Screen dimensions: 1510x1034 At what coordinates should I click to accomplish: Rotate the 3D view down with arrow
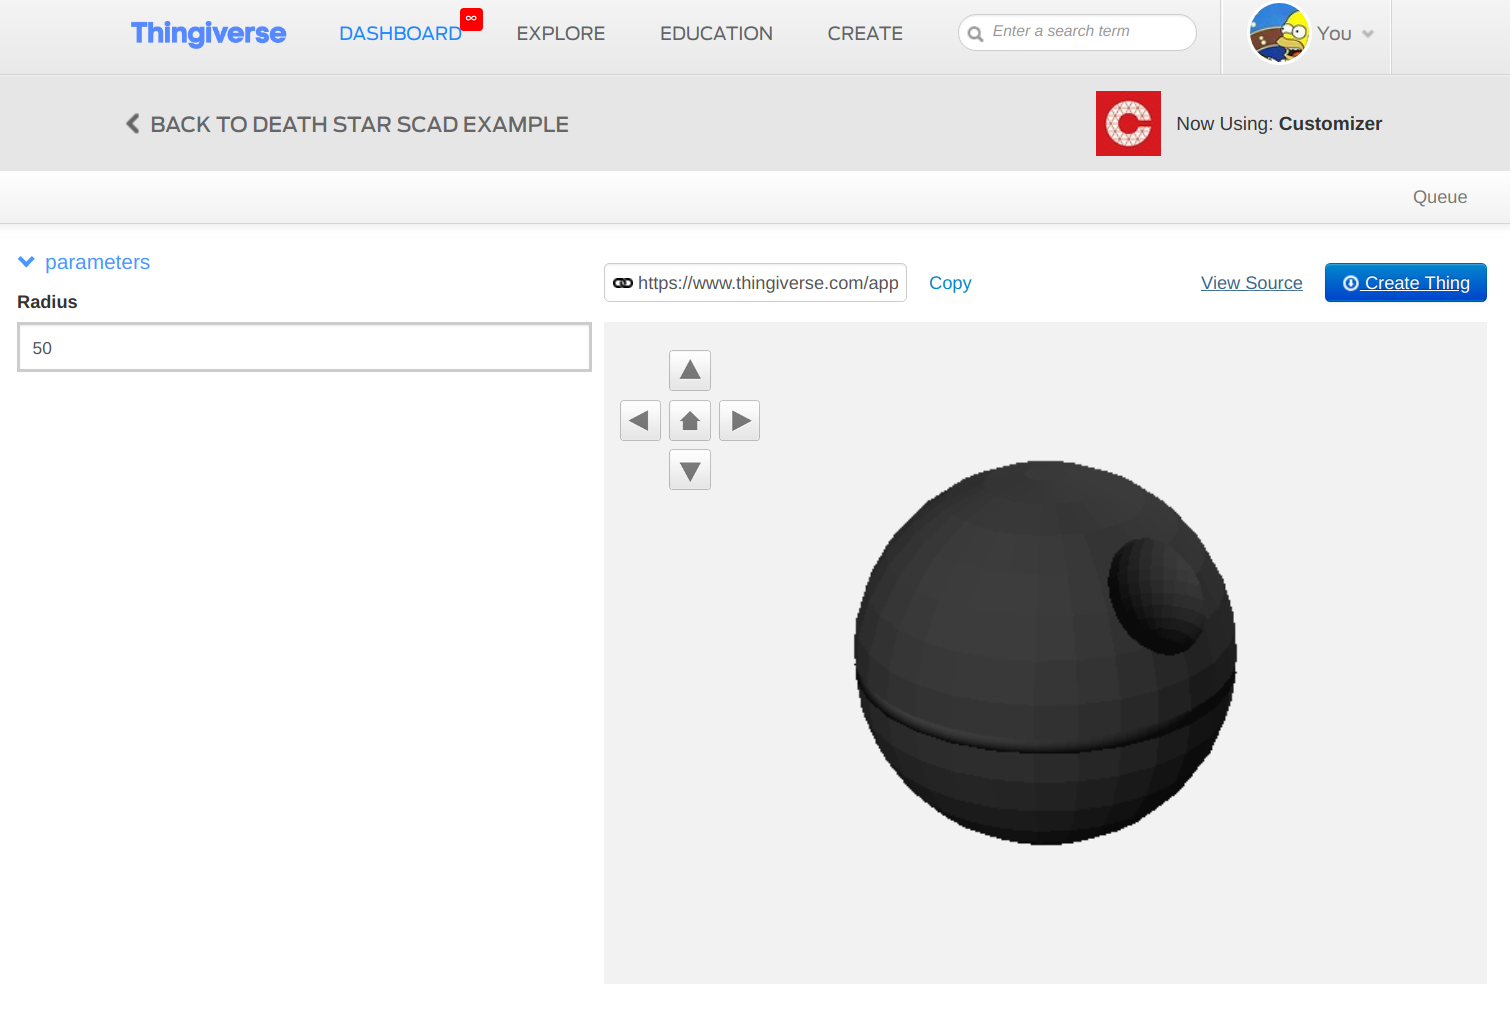pyautogui.click(x=690, y=470)
